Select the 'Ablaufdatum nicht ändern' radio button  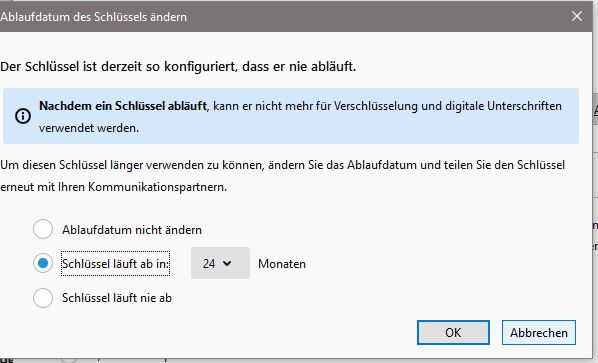coord(43,229)
